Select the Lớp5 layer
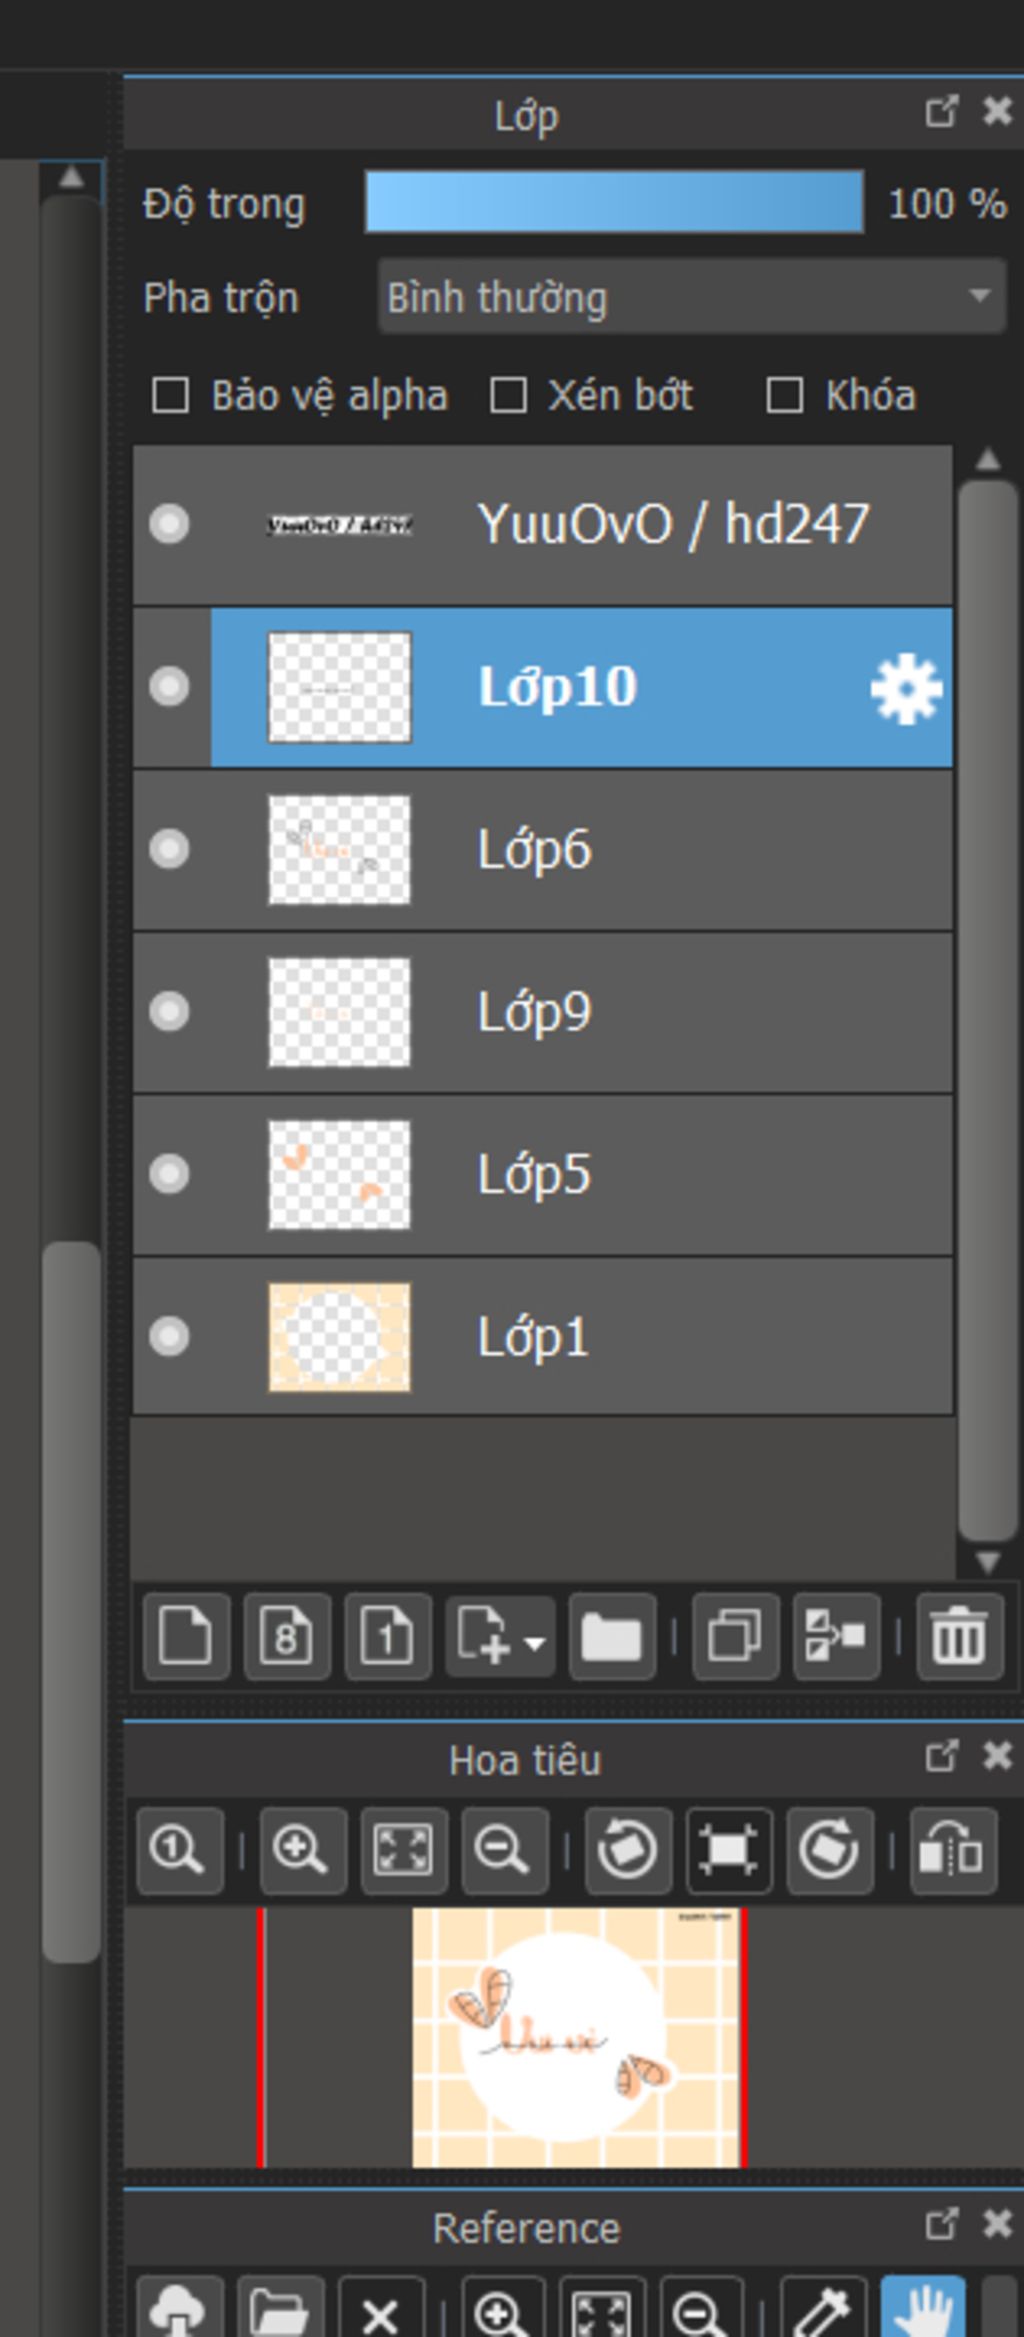Viewport: 1024px width, 2337px height. click(600, 1174)
